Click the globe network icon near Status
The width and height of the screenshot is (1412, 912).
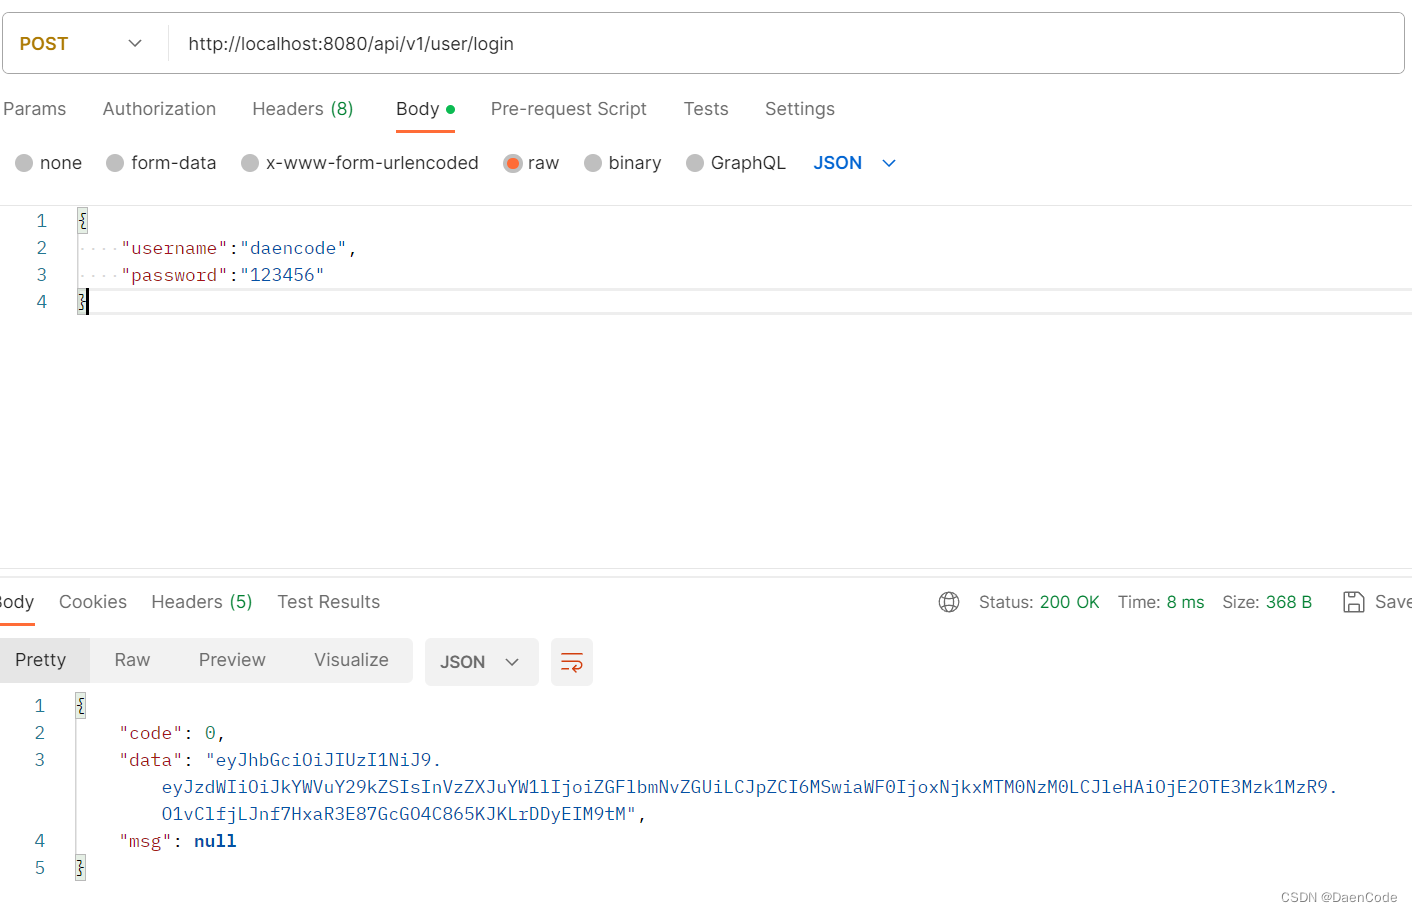pos(948,601)
